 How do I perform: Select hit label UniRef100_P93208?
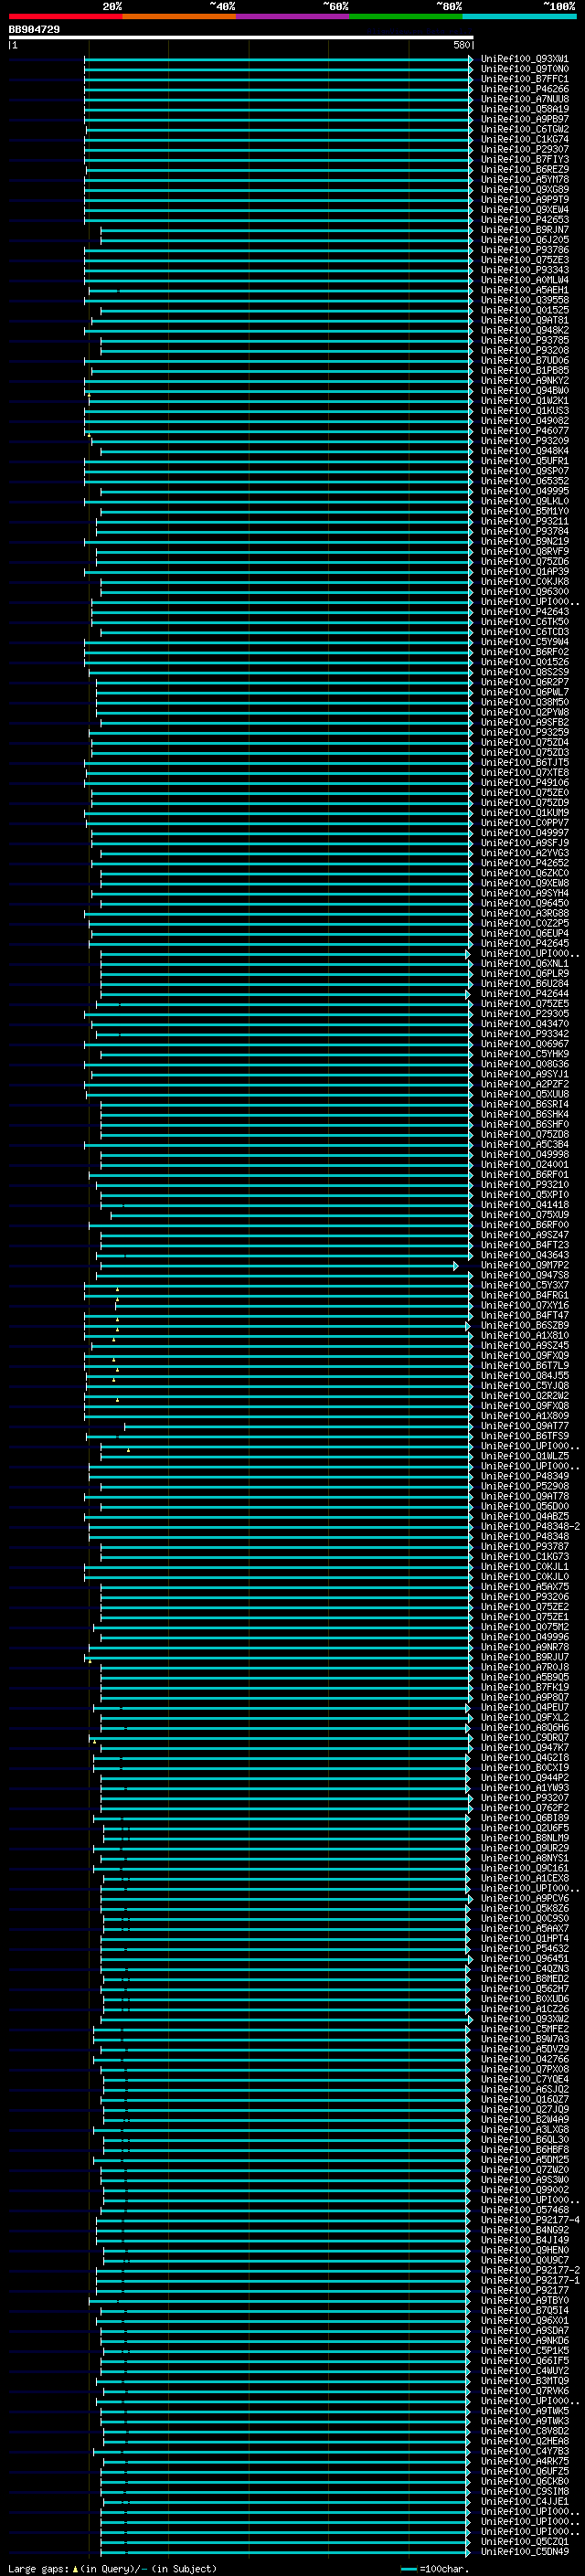524,350
